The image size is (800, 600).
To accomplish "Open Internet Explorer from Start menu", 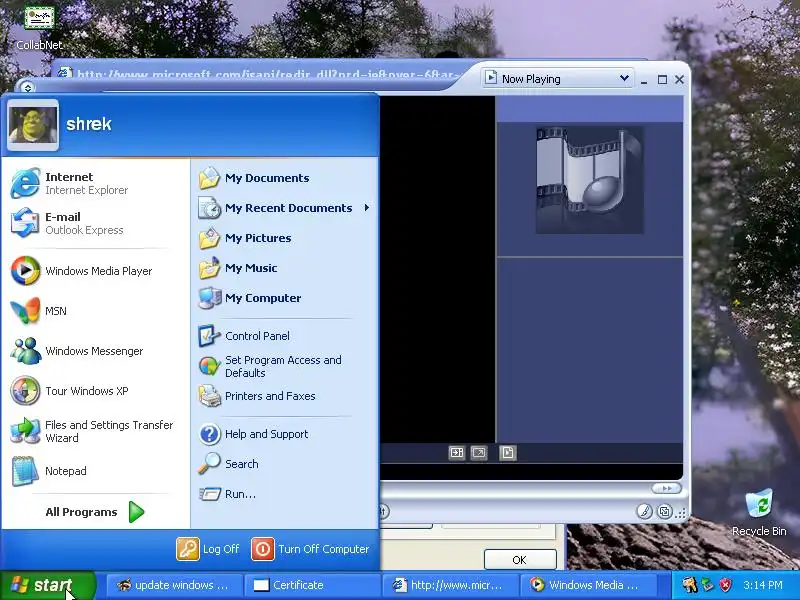I will [x=95, y=183].
